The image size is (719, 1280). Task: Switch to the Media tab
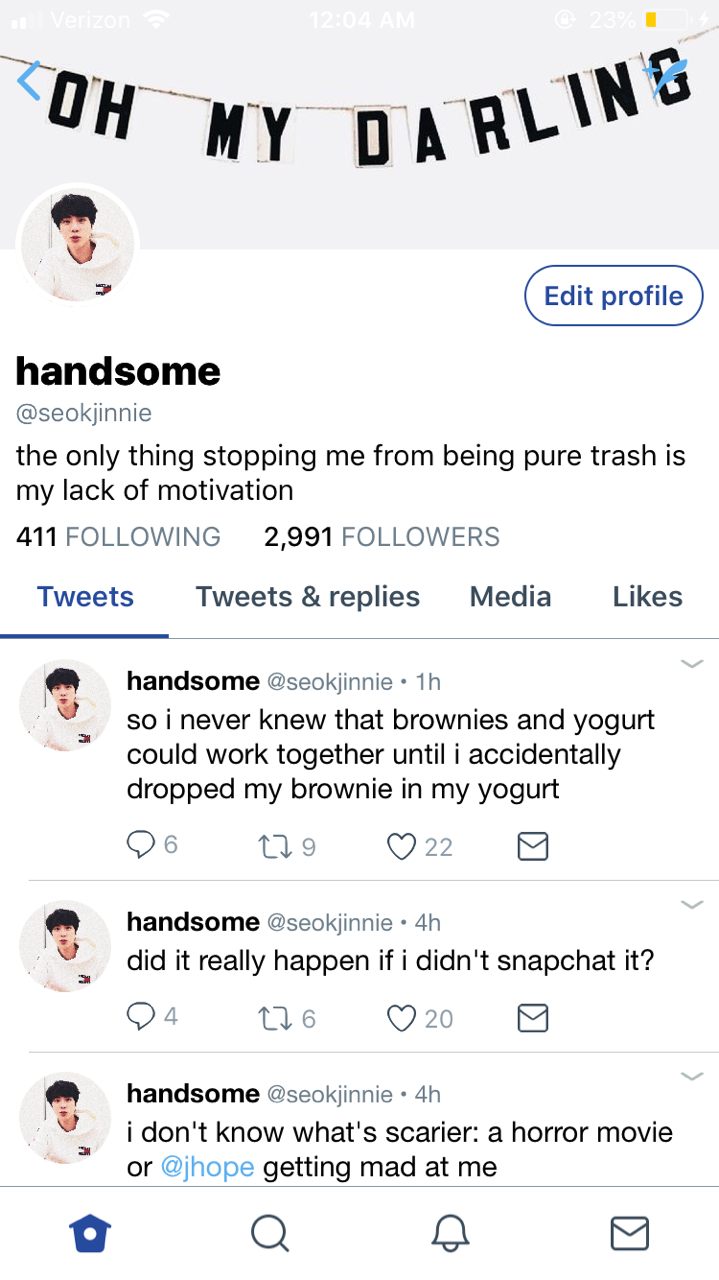(x=510, y=597)
